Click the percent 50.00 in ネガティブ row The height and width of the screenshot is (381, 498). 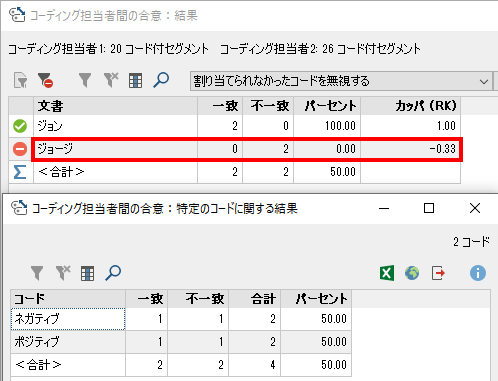tap(334, 319)
